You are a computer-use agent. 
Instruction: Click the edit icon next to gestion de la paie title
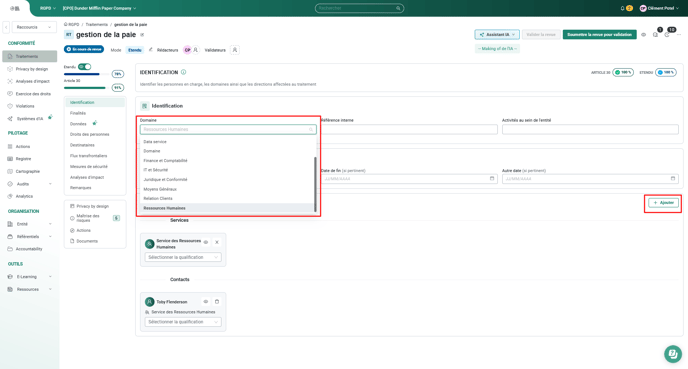[142, 35]
